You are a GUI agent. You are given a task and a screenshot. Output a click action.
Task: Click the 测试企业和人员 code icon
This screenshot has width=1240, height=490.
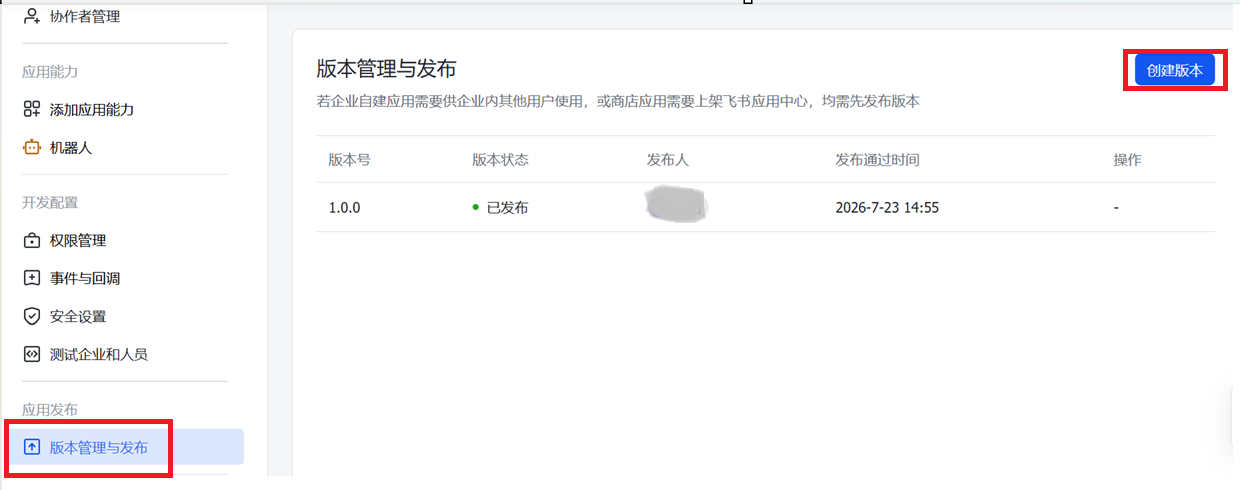(32, 354)
